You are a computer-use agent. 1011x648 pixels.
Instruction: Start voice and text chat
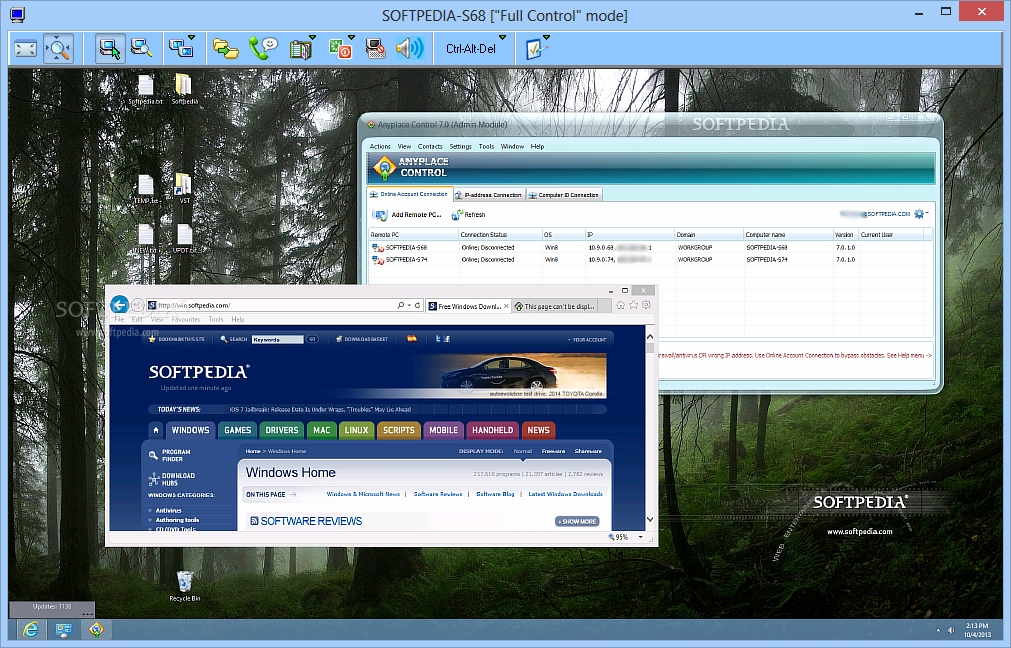pos(263,48)
